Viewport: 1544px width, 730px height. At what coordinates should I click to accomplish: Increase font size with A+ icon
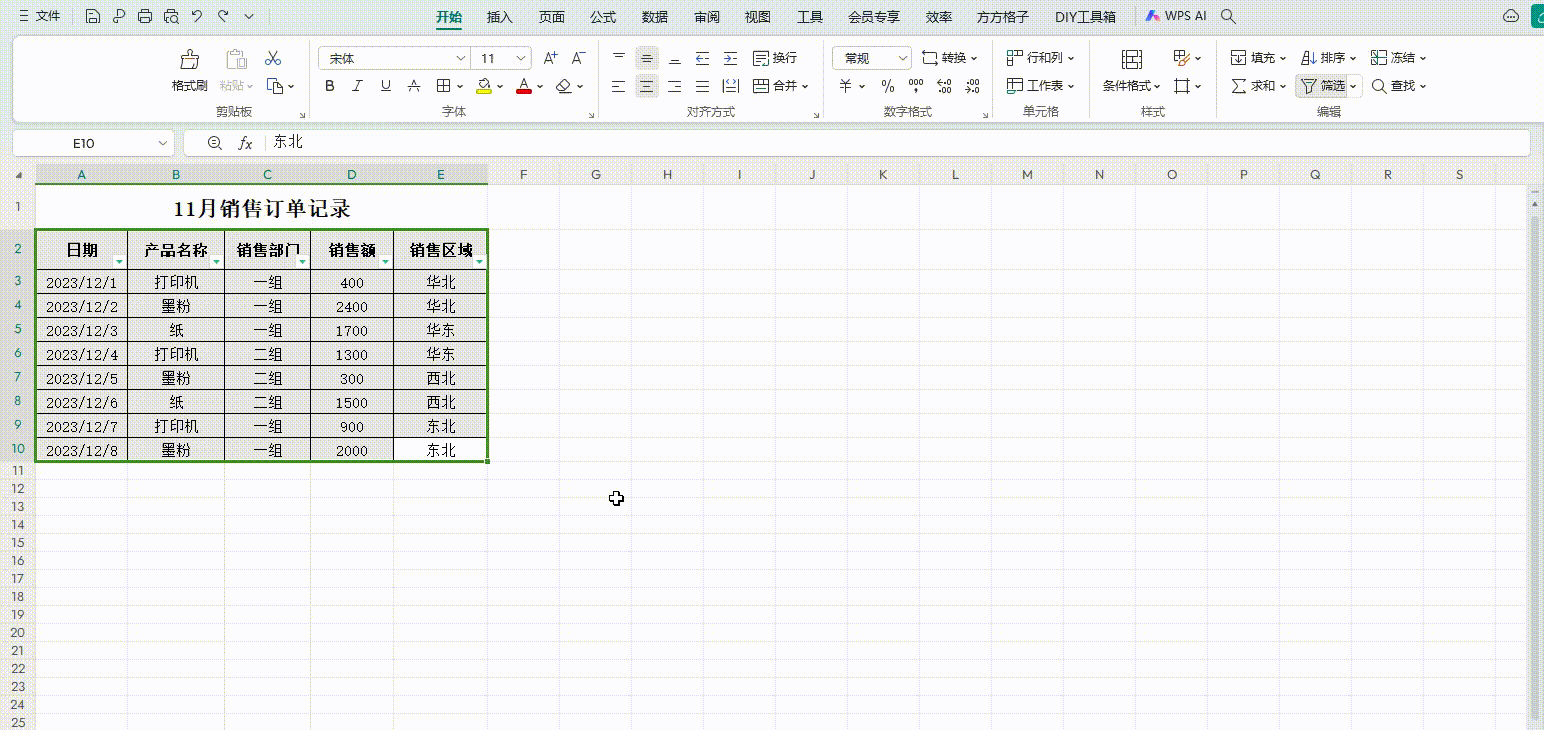point(550,58)
